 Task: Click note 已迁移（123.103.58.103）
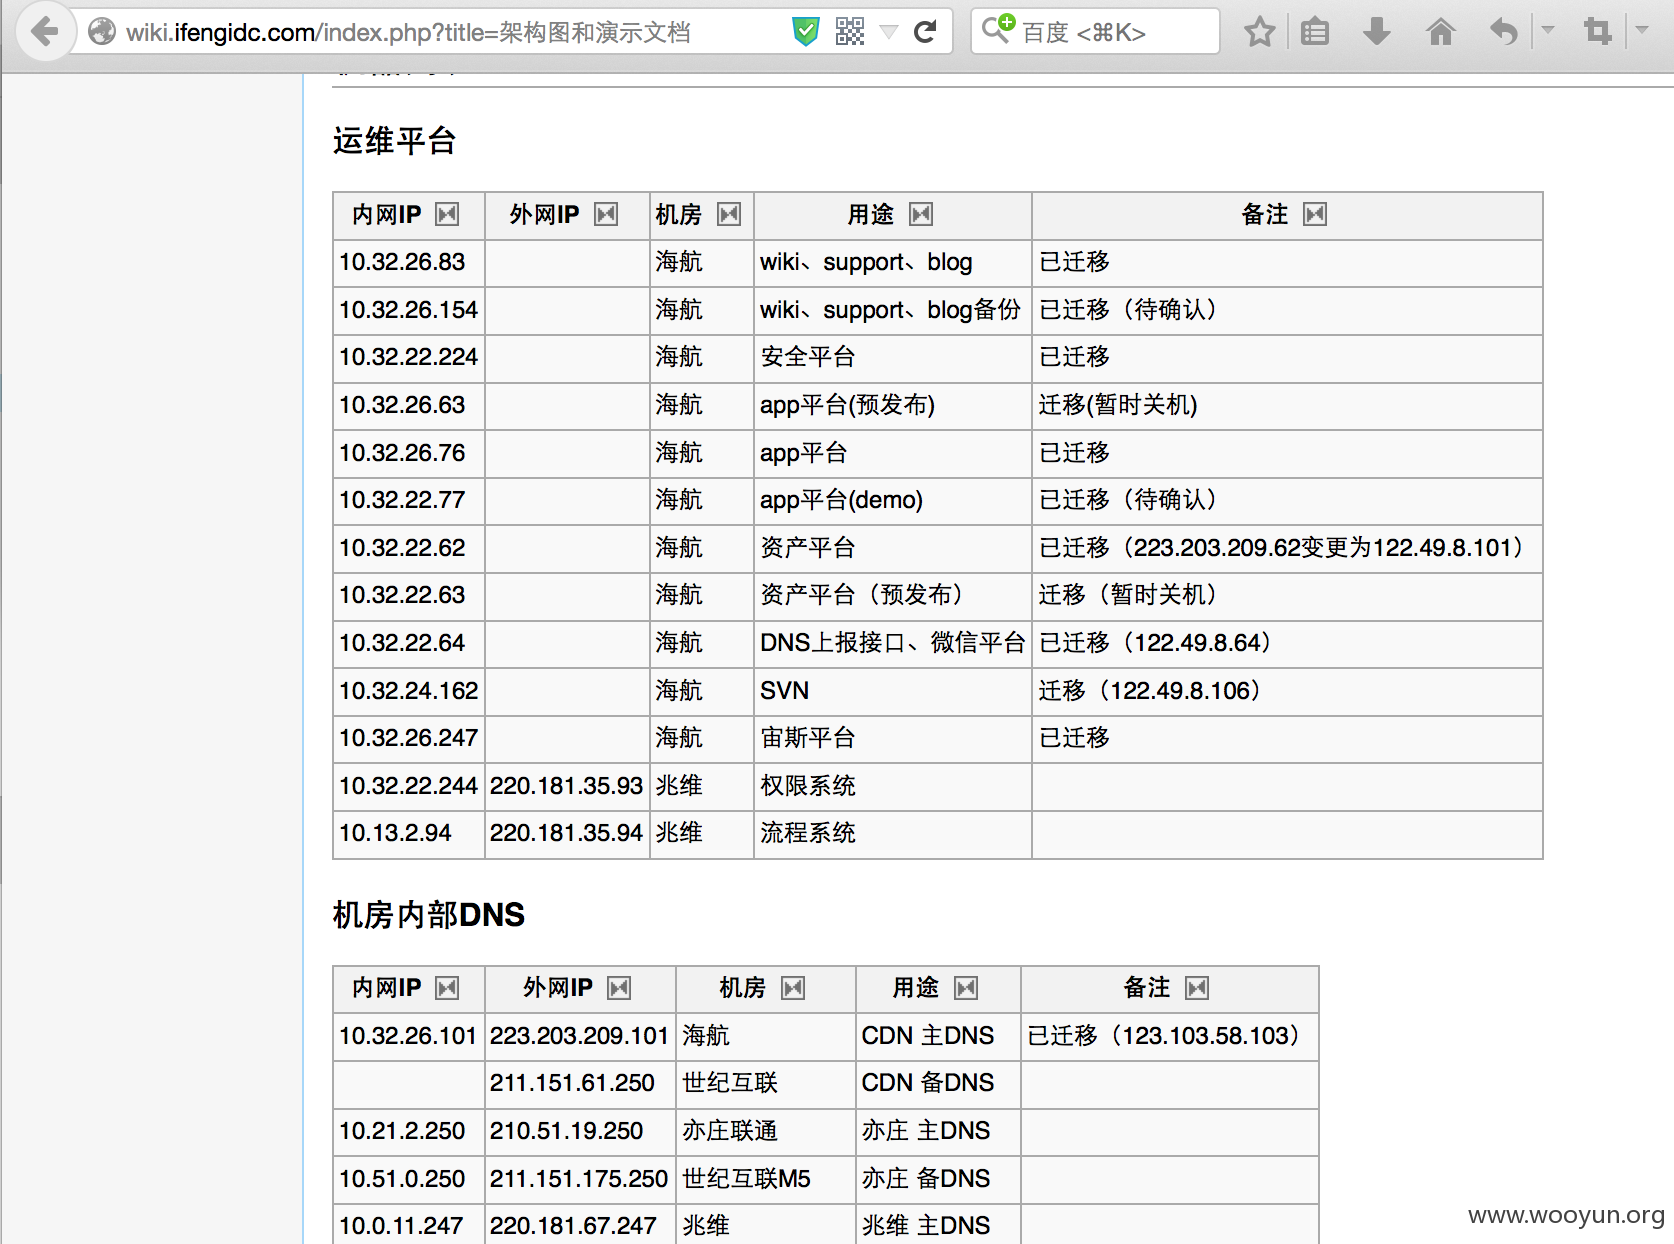click(1168, 1036)
